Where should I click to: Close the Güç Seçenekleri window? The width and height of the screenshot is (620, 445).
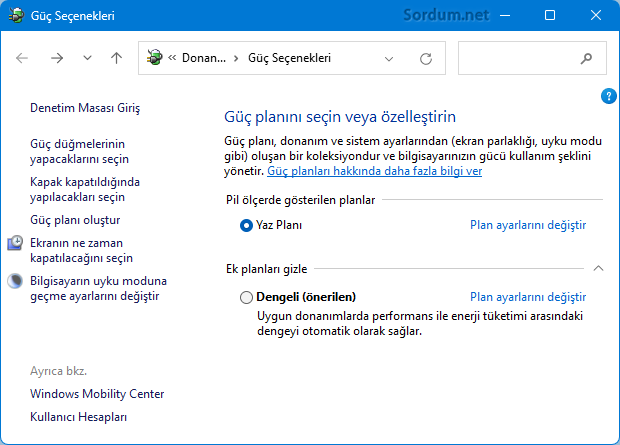(x=595, y=15)
